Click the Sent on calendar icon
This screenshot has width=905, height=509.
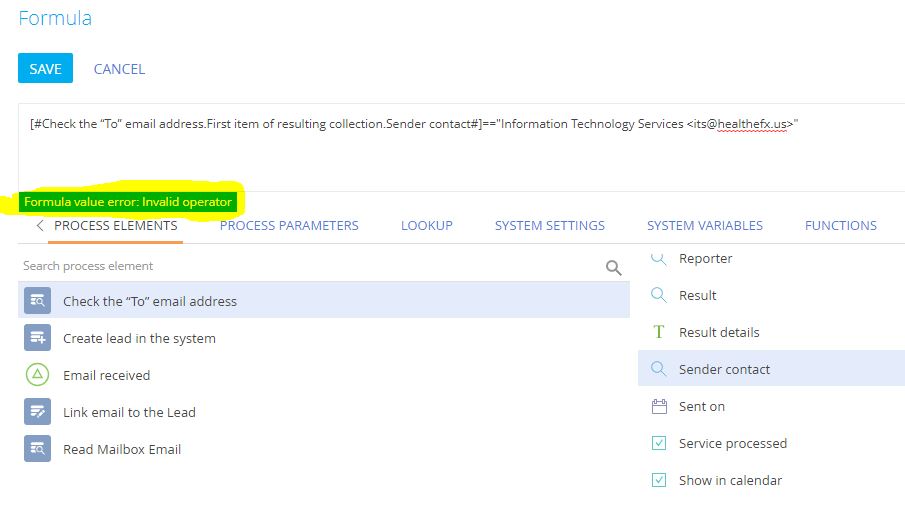tap(659, 406)
